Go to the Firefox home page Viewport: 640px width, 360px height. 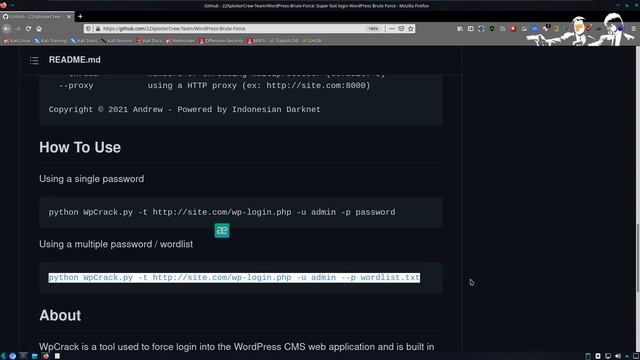coord(39,29)
